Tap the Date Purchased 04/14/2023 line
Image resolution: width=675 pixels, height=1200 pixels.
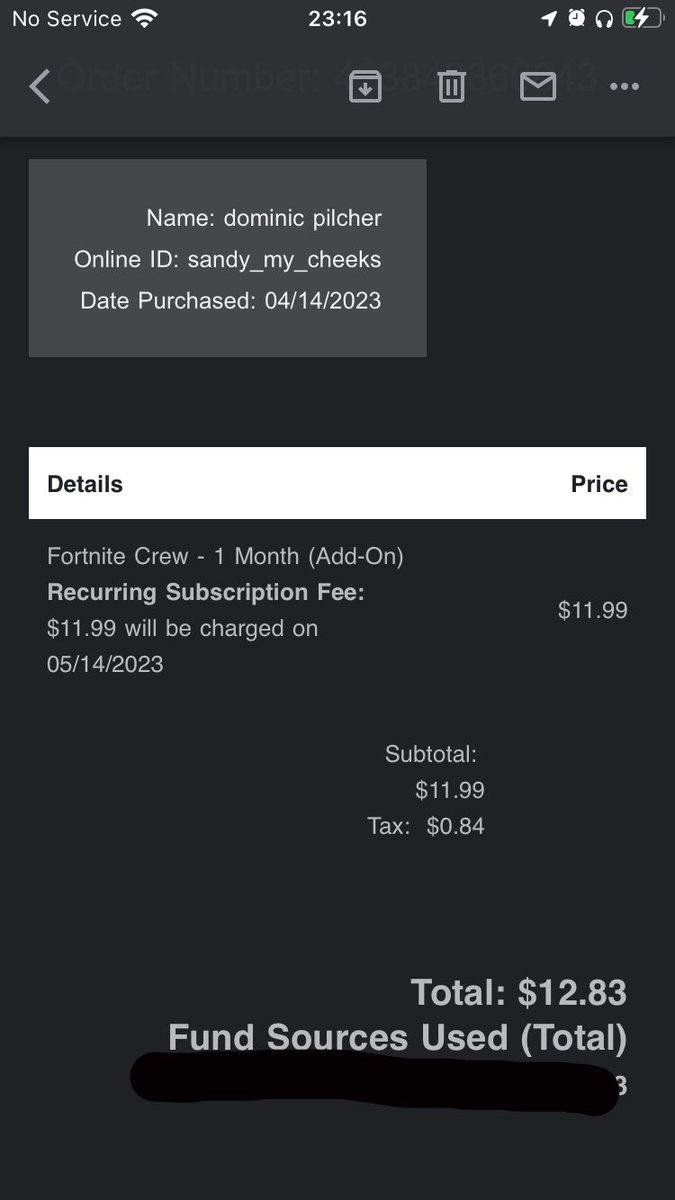pyautogui.click(x=231, y=300)
